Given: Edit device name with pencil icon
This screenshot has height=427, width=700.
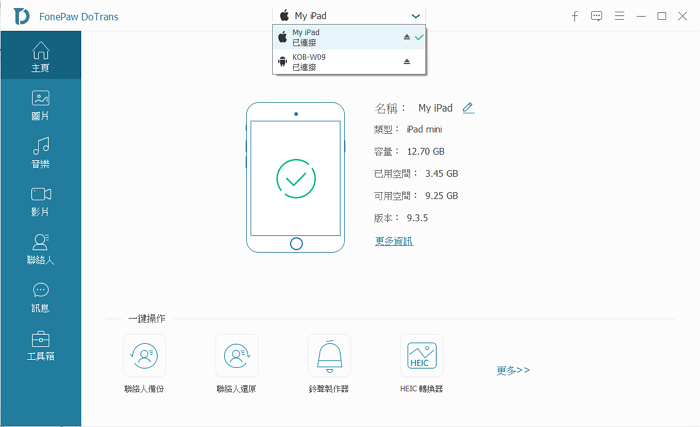Looking at the screenshot, I should coord(468,108).
